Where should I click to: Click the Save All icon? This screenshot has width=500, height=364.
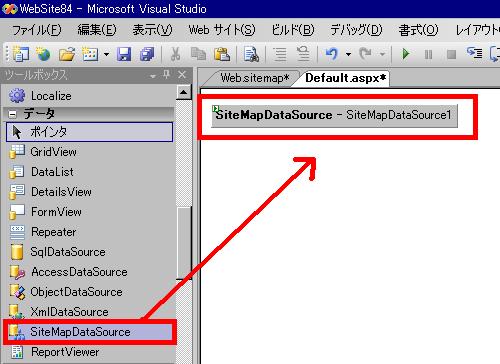[x=147, y=54]
